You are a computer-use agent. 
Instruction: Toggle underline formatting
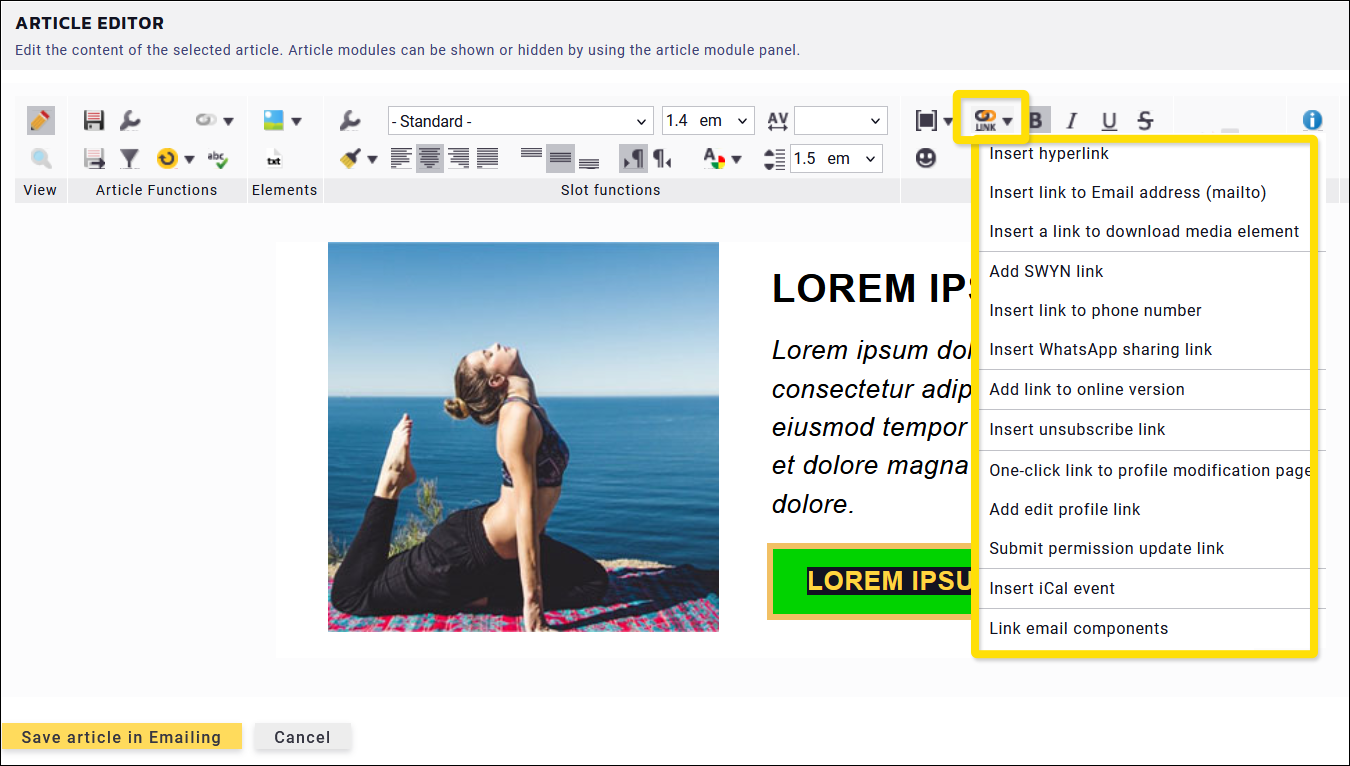[1109, 121]
